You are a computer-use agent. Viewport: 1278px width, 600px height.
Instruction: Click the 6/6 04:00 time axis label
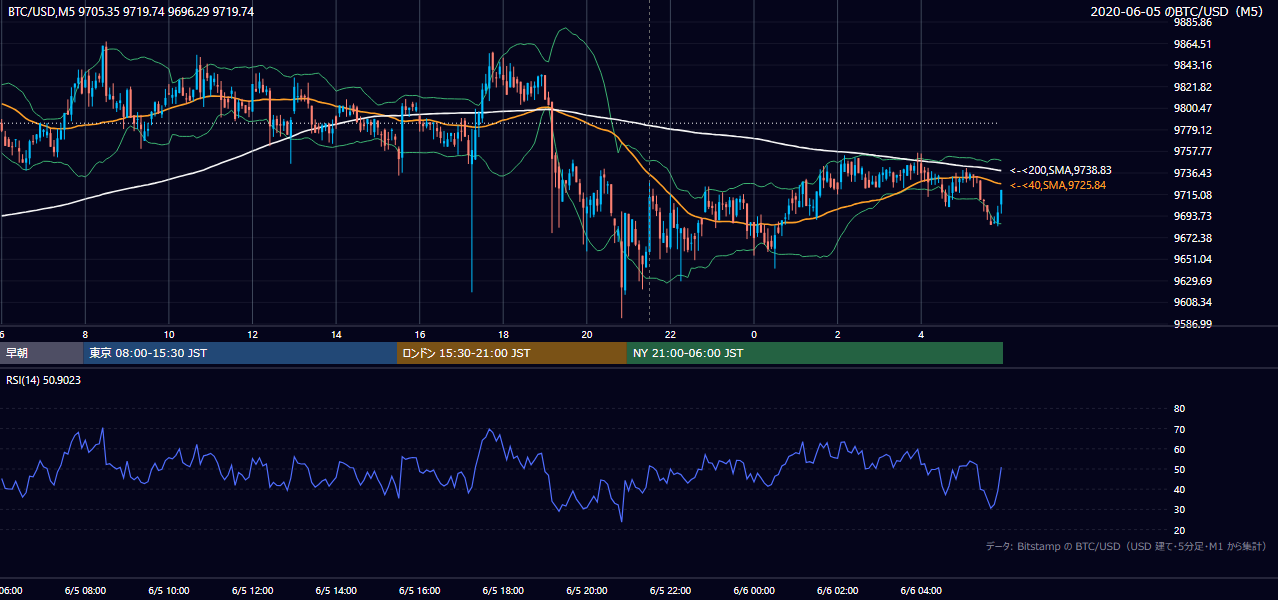pos(921,591)
